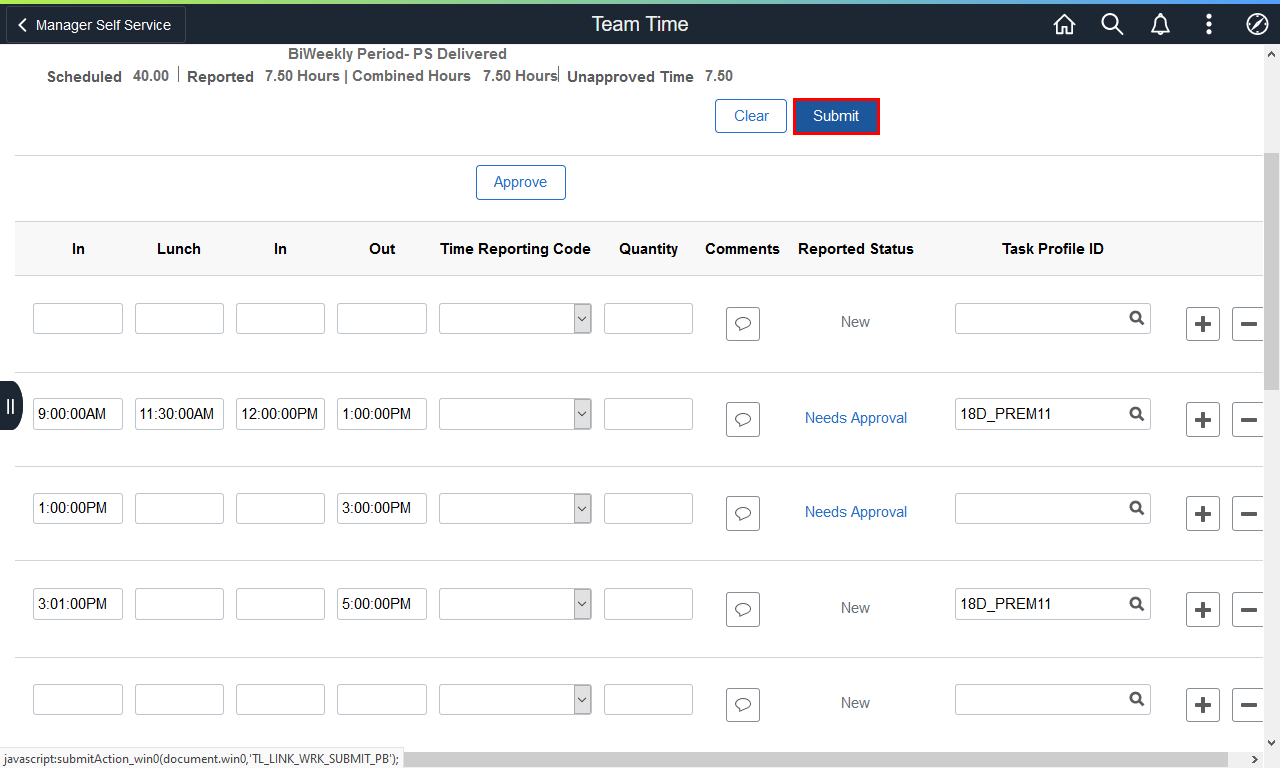This screenshot has height=768, width=1280.
Task: Delete the 1:00:00PM row with minus
Action: click(1248, 514)
